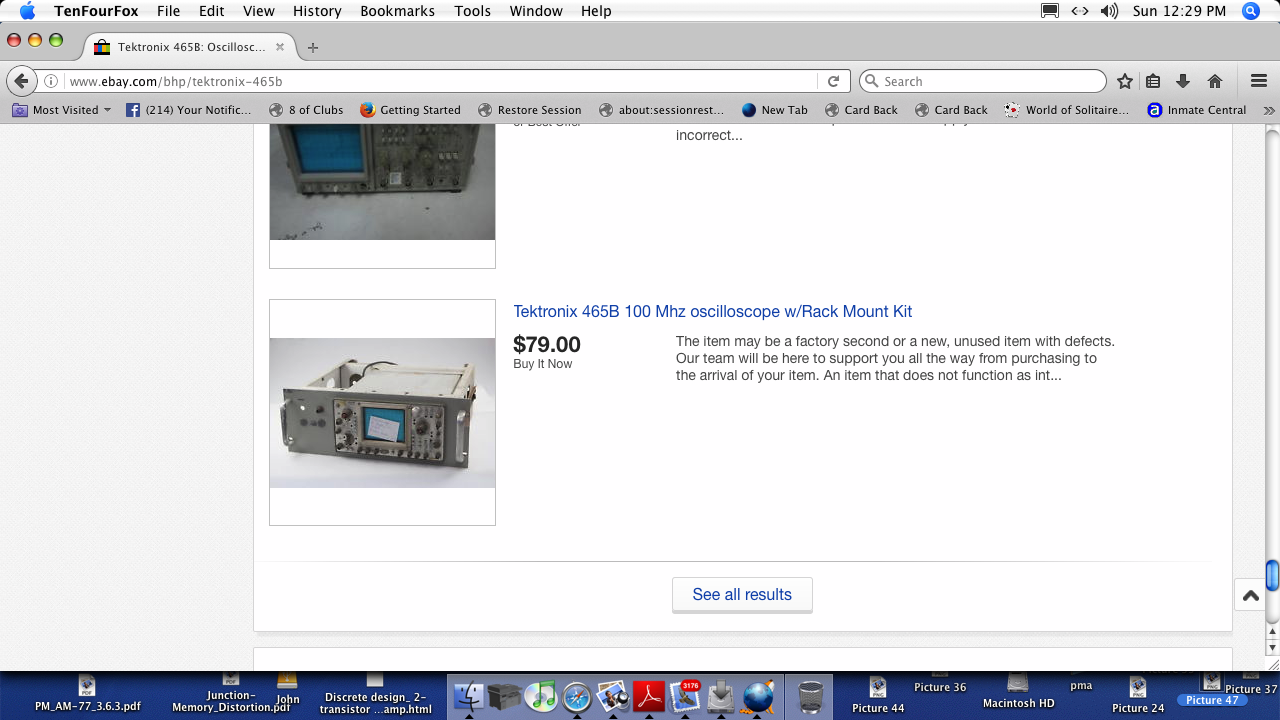Launch Finder from the Dock

click(x=469, y=697)
